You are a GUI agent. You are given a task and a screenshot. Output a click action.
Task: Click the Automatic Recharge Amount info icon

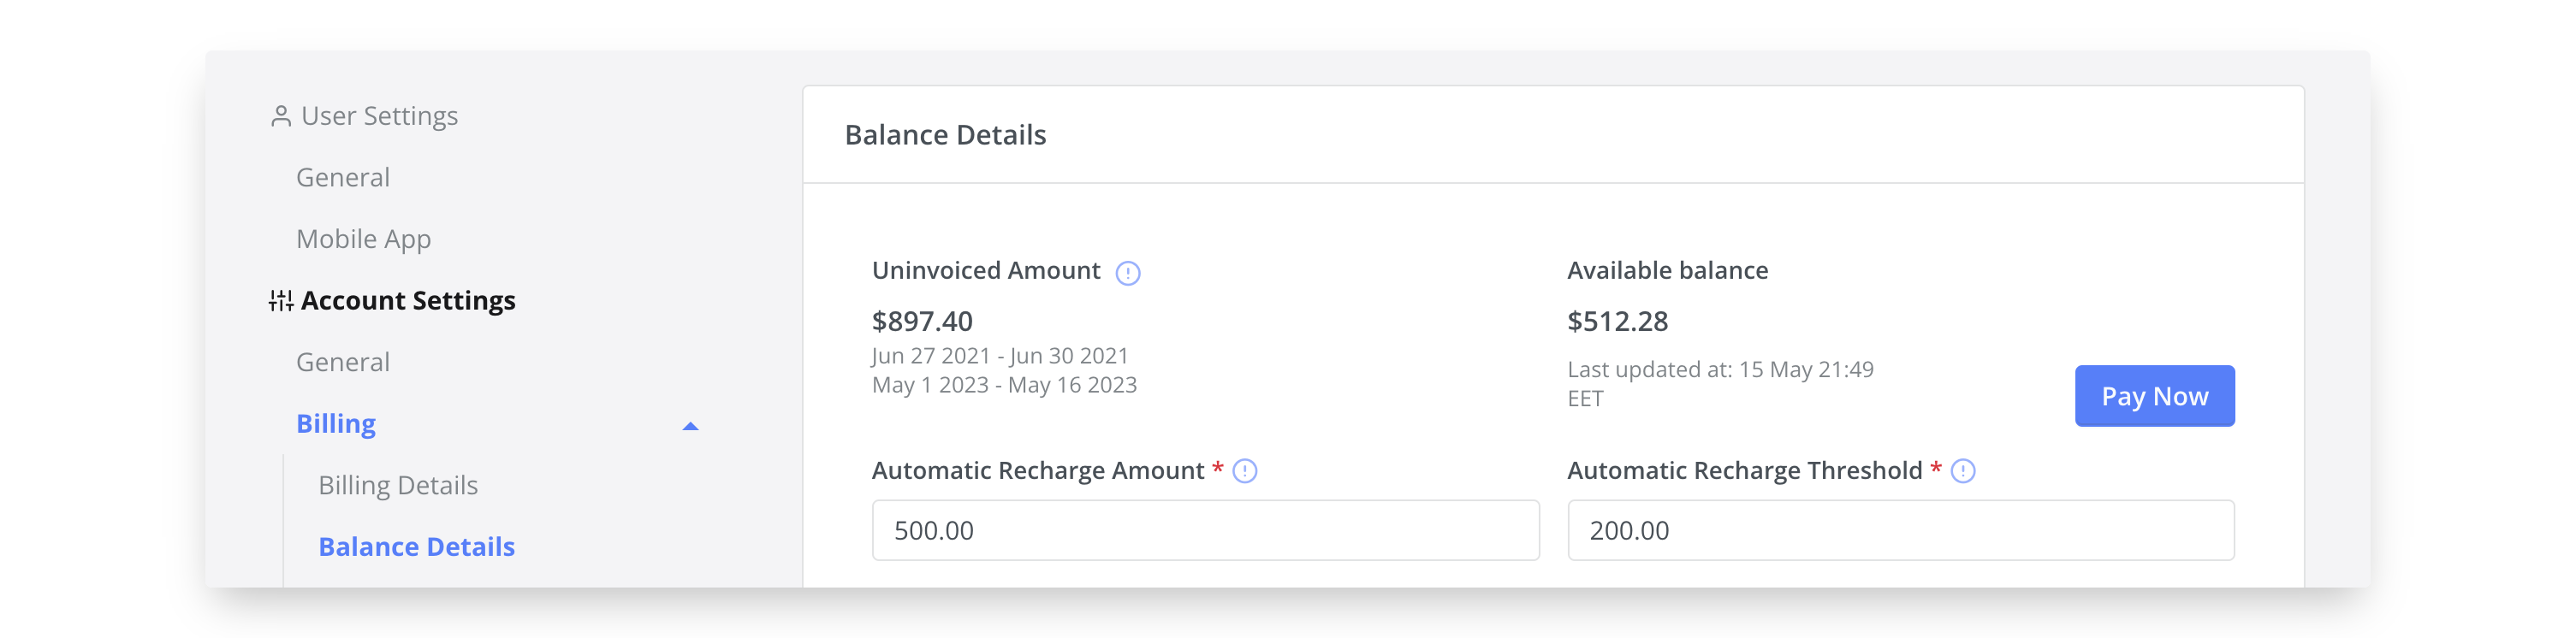pos(1244,471)
